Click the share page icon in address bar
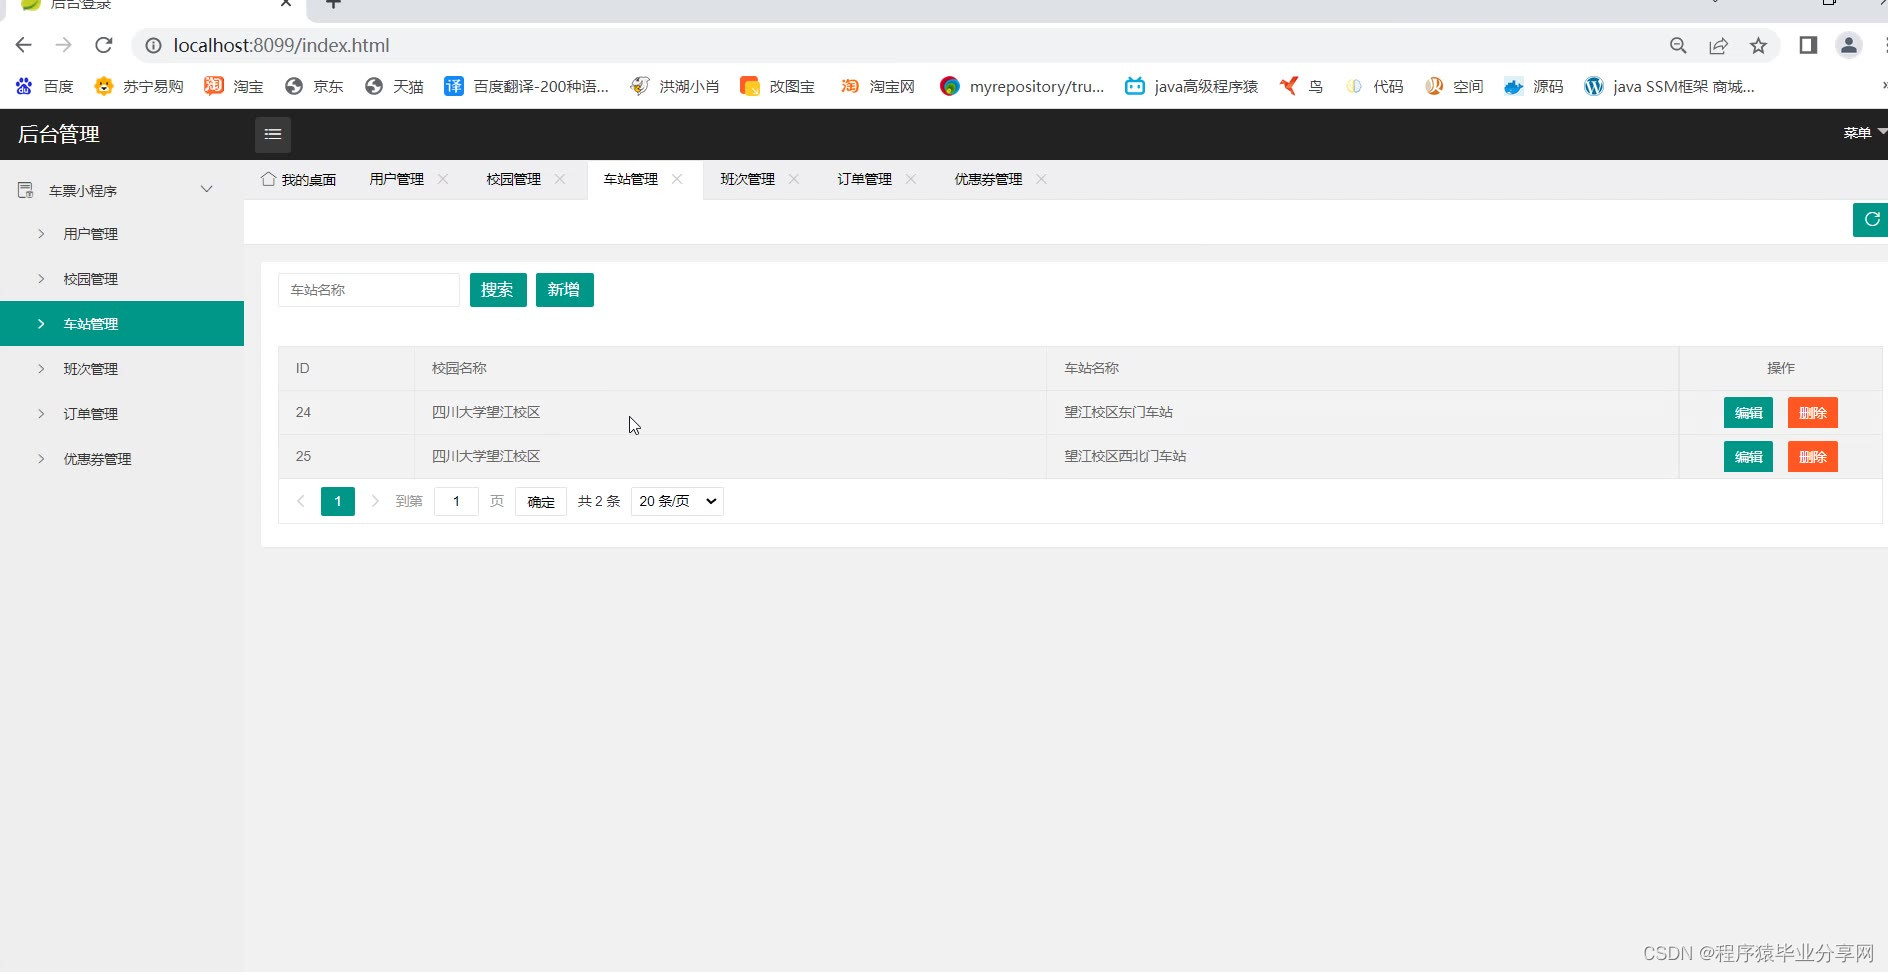This screenshot has width=1888, height=972. click(x=1718, y=45)
